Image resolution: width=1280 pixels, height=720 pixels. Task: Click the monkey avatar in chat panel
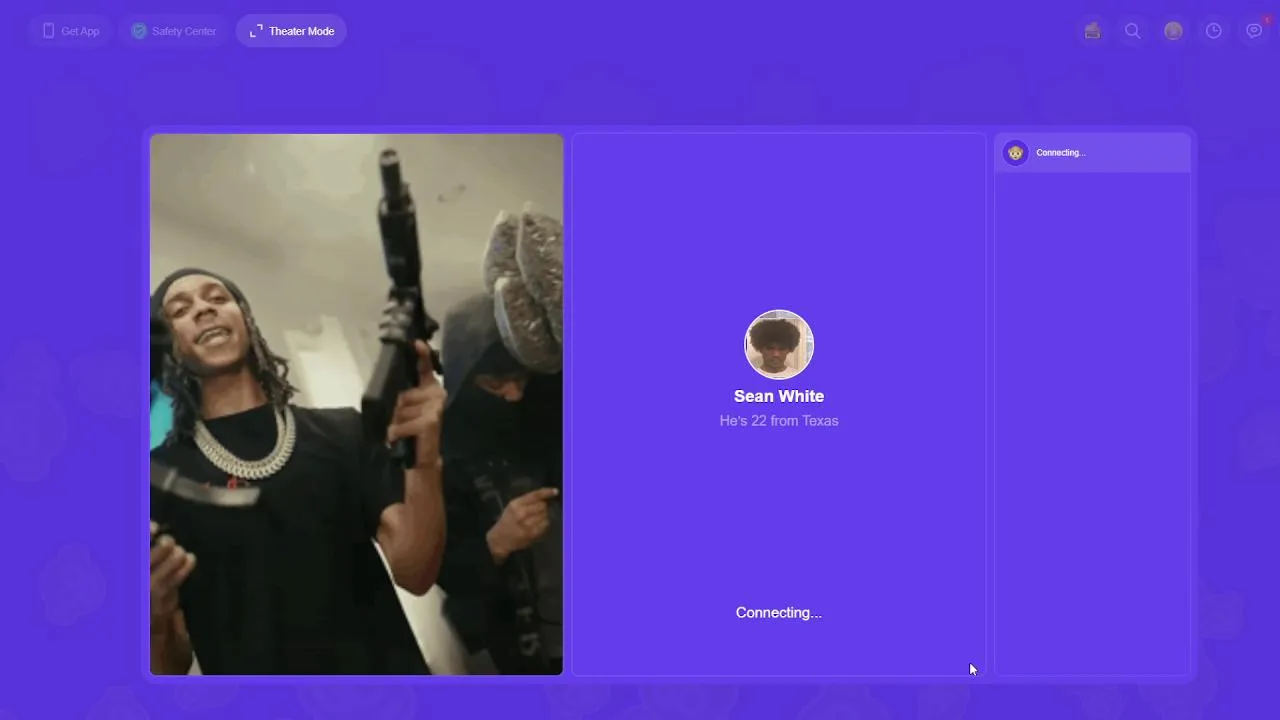pos(1015,153)
